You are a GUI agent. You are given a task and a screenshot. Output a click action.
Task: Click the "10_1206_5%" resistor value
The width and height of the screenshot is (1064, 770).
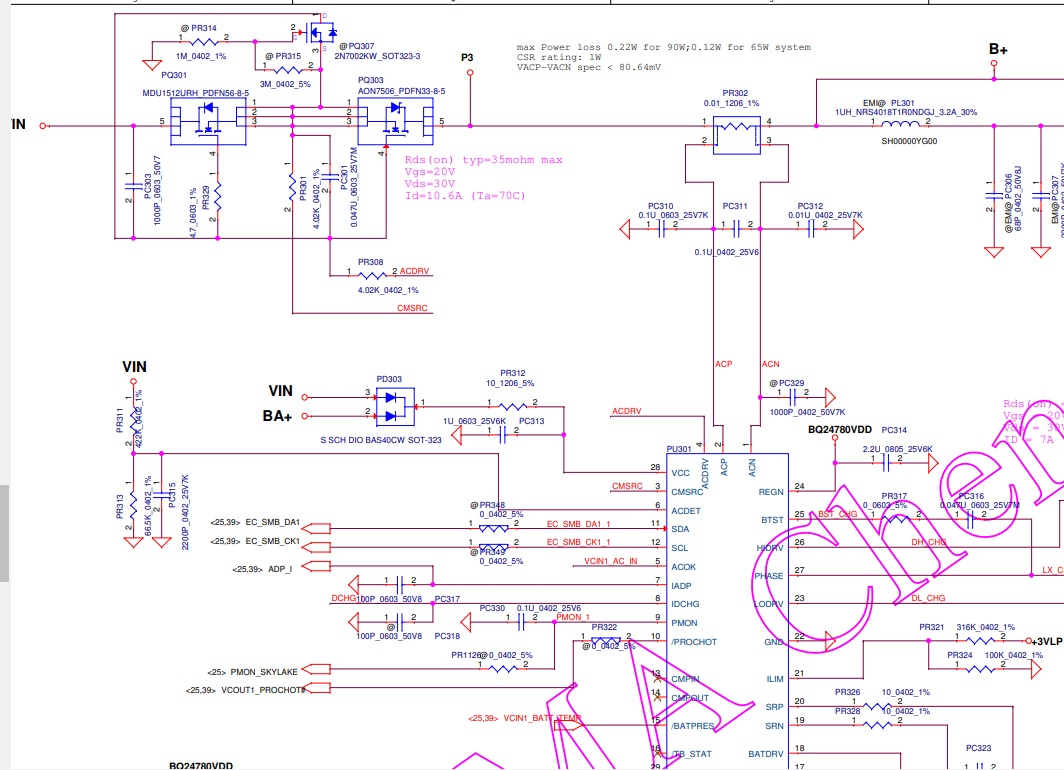[510, 383]
